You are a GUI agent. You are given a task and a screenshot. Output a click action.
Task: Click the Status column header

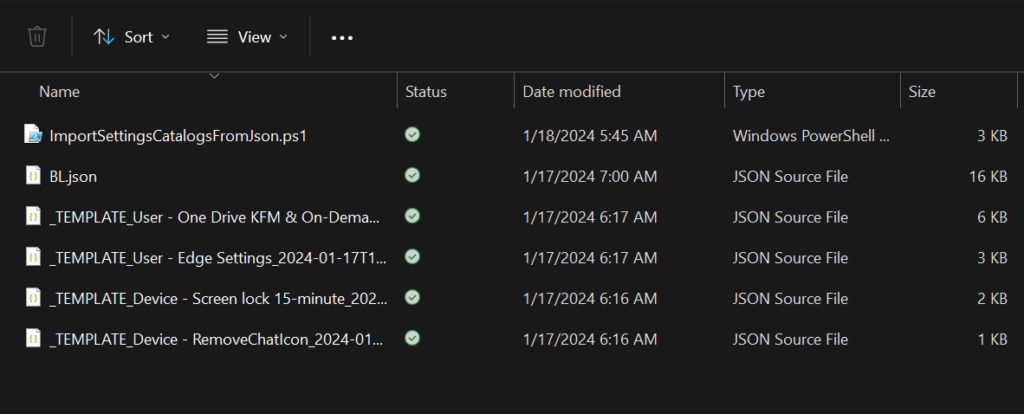426,92
